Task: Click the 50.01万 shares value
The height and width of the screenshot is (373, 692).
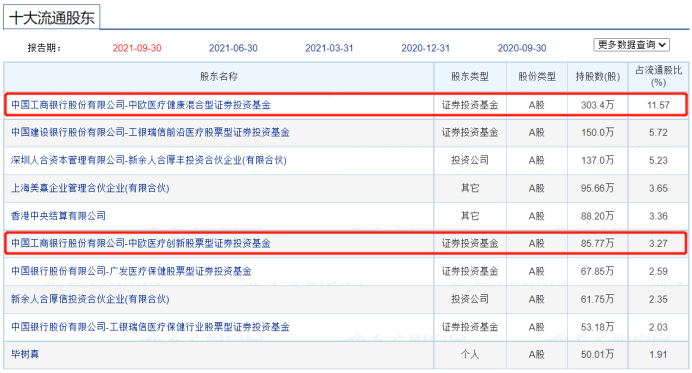Action: [x=598, y=354]
